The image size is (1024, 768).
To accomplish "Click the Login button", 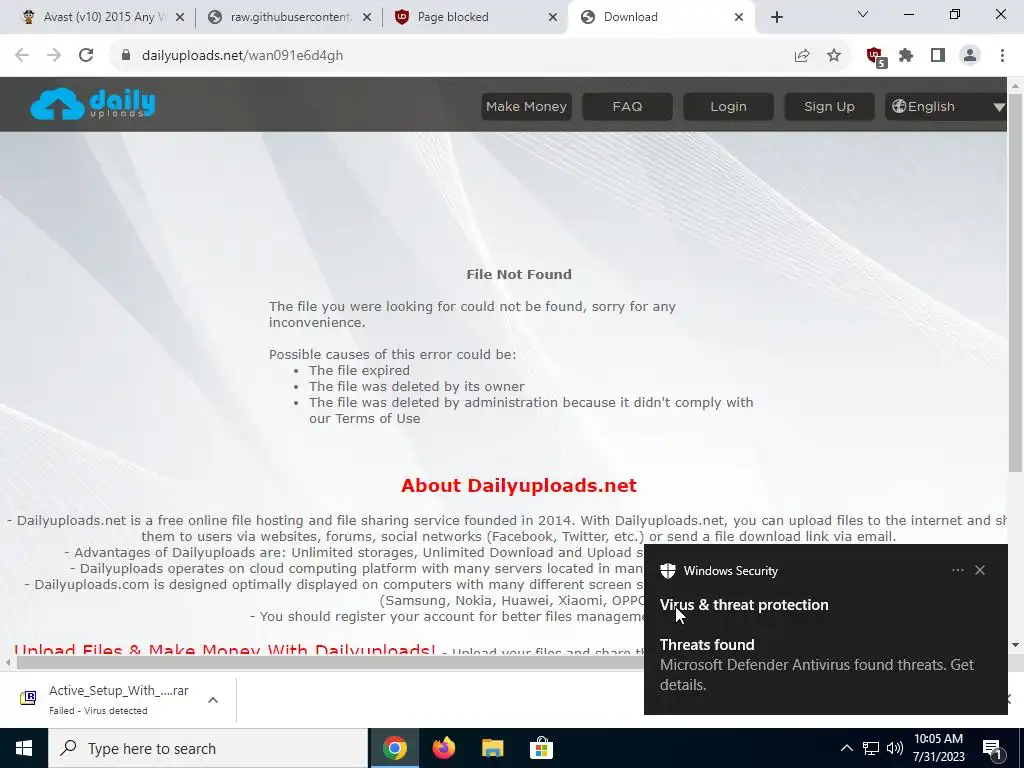I will 728,106.
